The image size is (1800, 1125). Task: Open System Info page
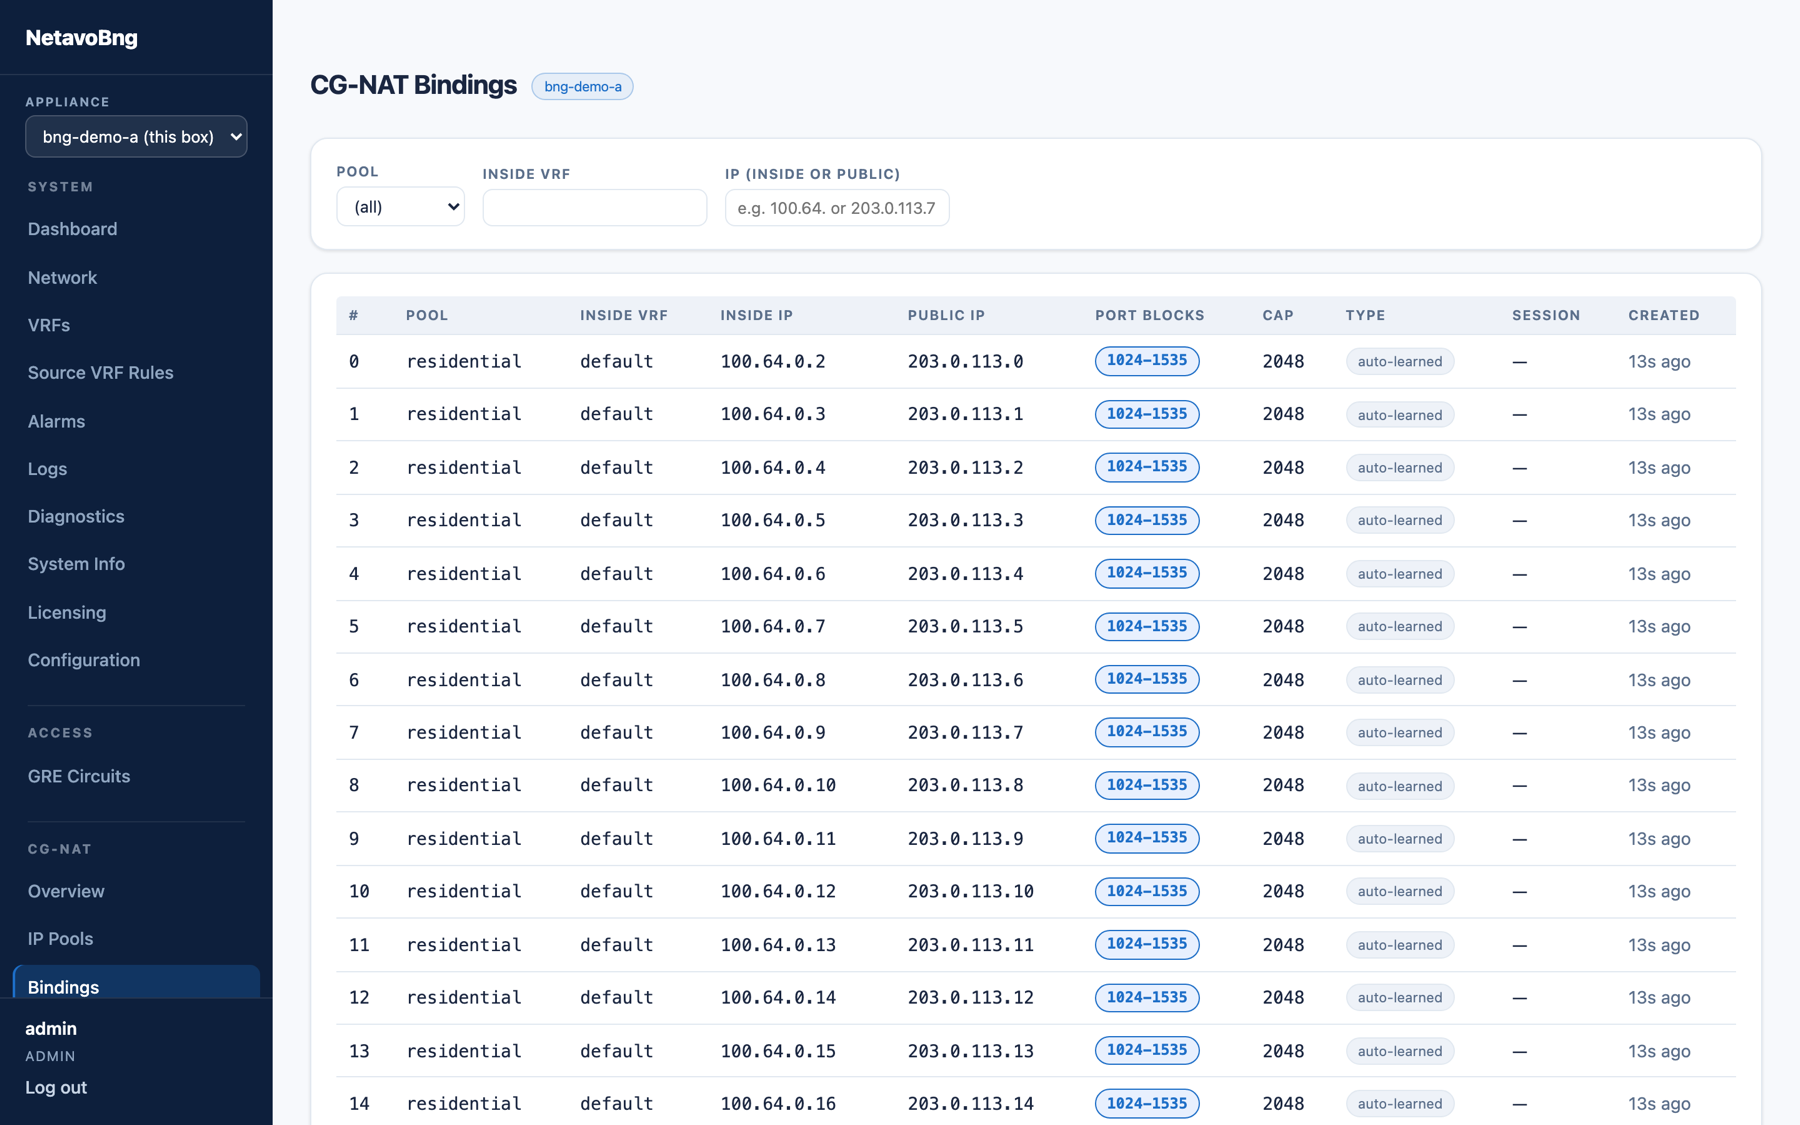pyautogui.click(x=76, y=564)
